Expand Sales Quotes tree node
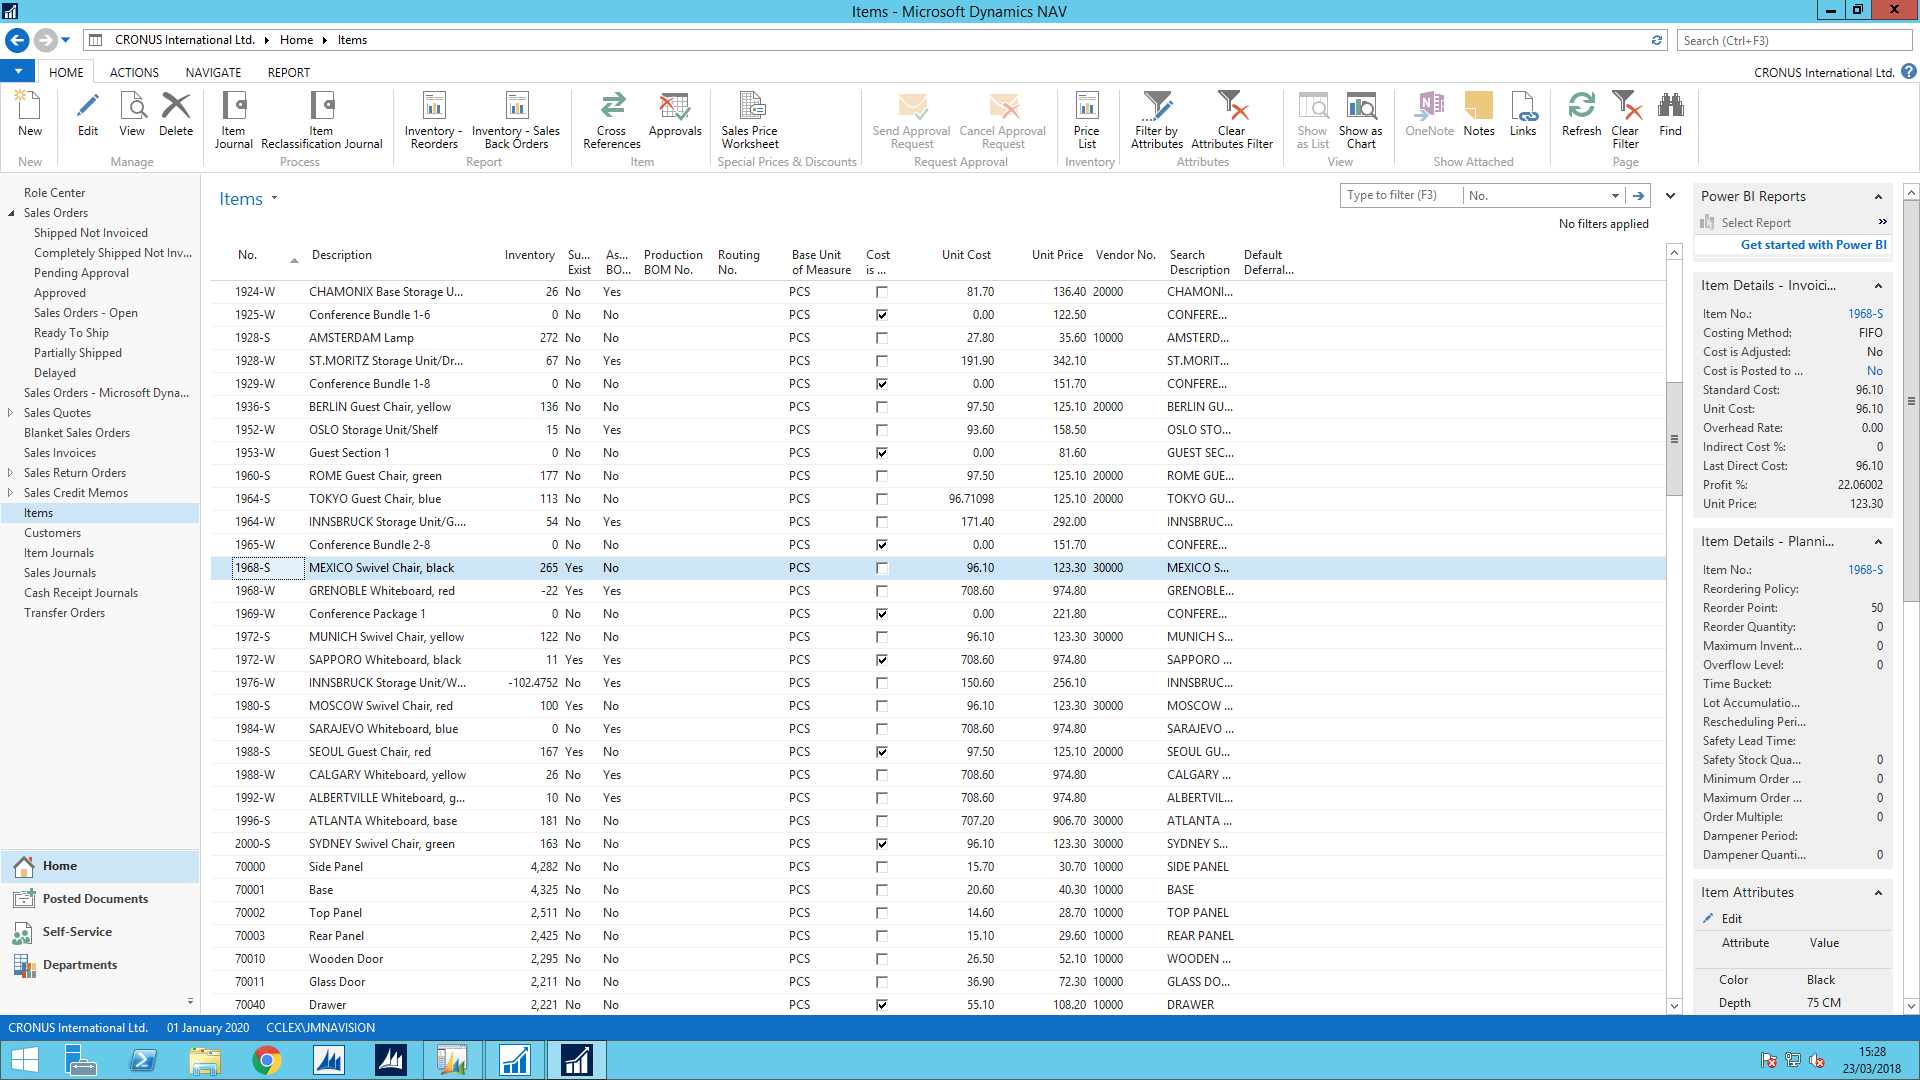Viewport: 1920px width, 1080px height. tap(11, 413)
